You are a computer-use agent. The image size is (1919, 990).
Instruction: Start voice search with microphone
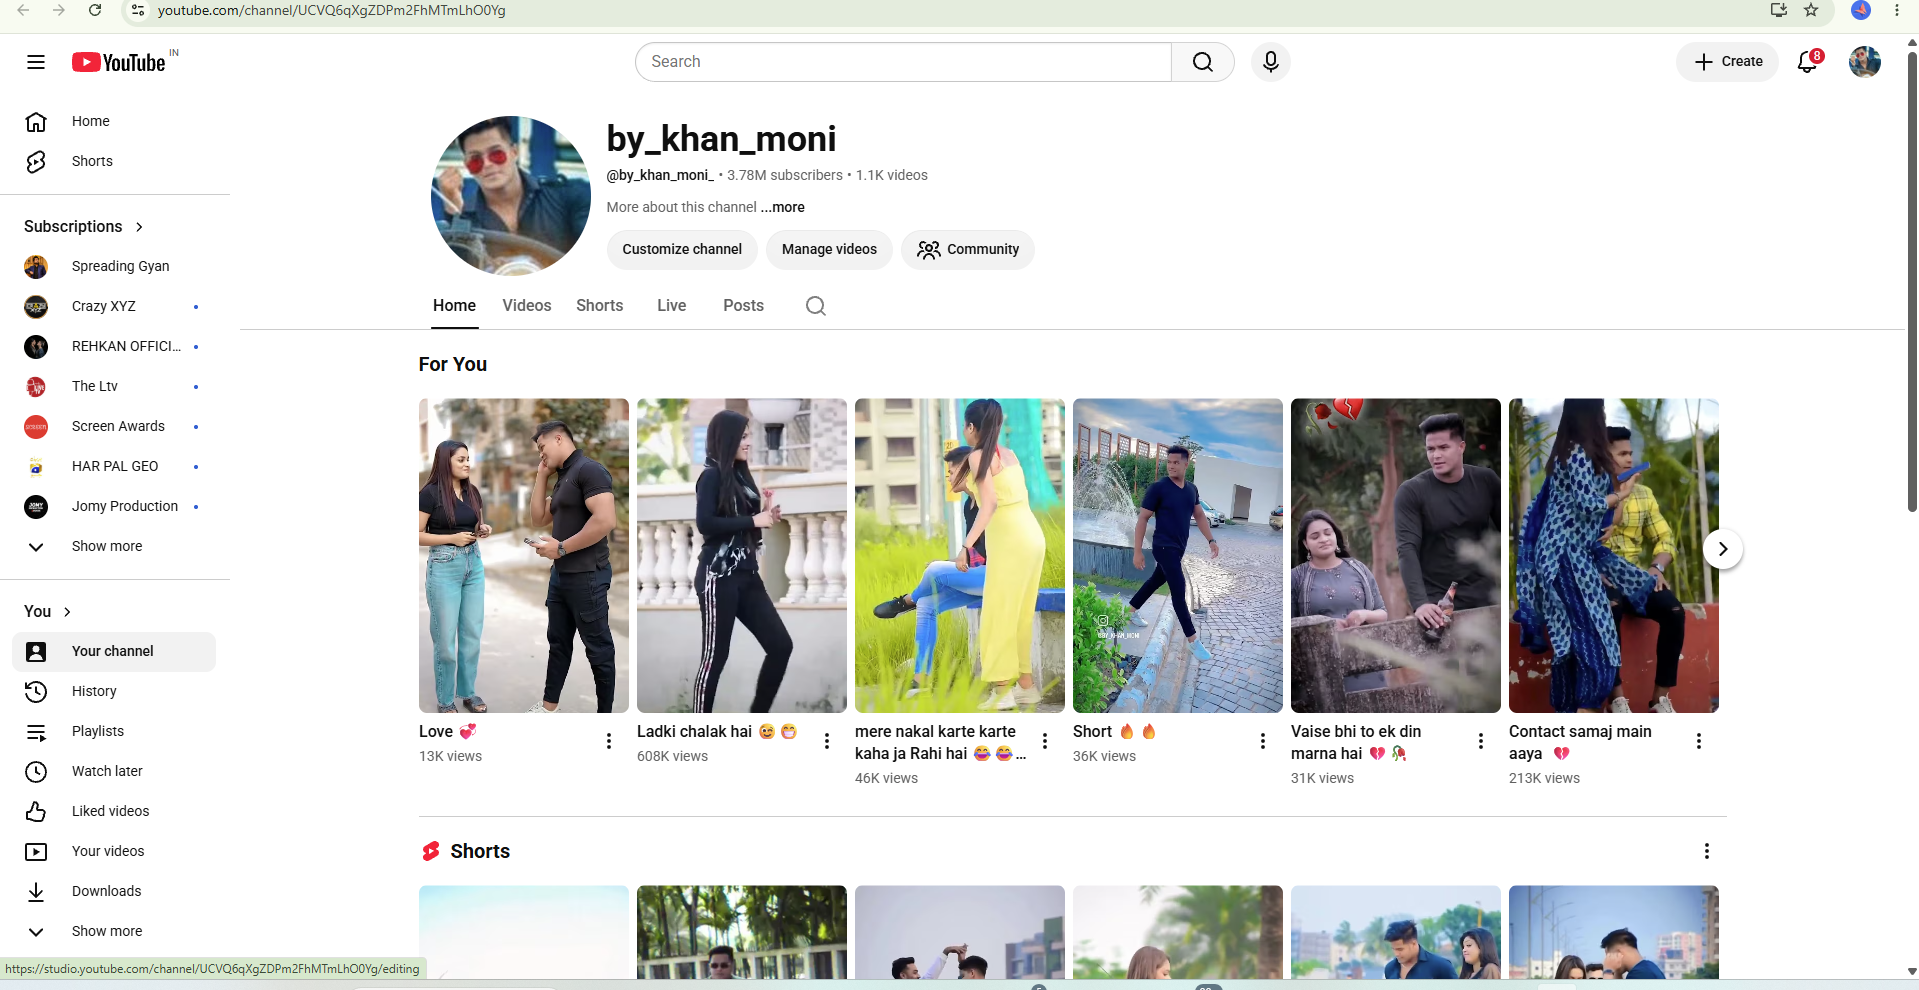click(1271, 62)
